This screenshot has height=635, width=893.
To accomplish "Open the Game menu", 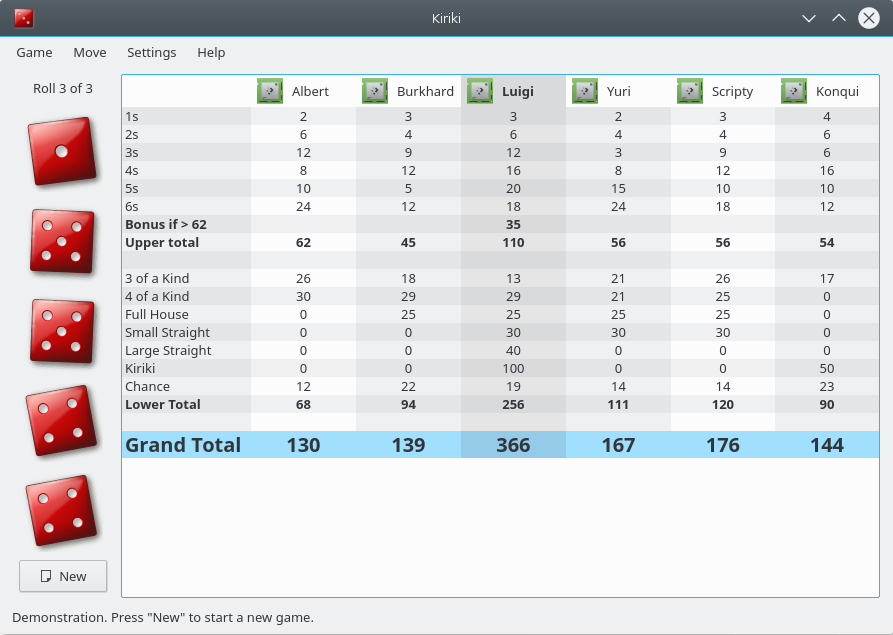I will tap(34, 52).
